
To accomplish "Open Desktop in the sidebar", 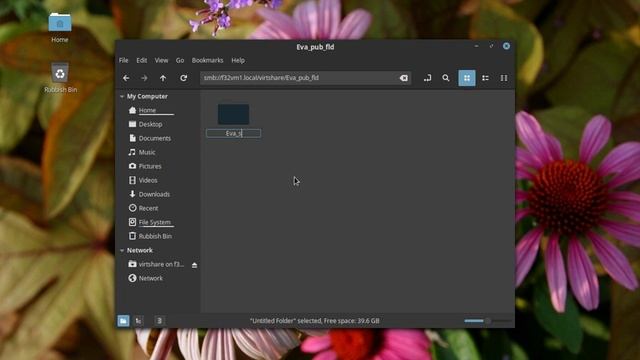I will [150, 124].
